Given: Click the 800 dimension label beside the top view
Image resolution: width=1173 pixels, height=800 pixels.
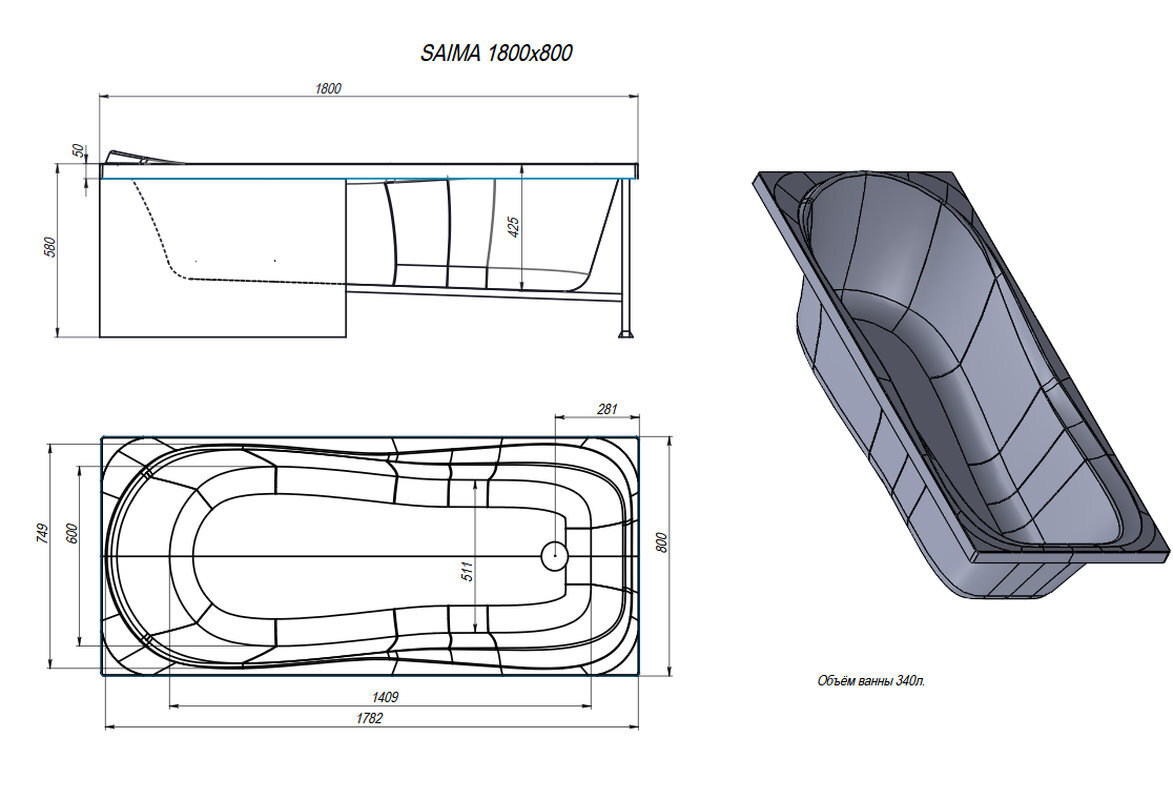Looking at the screenshot, I should [661, 541].
